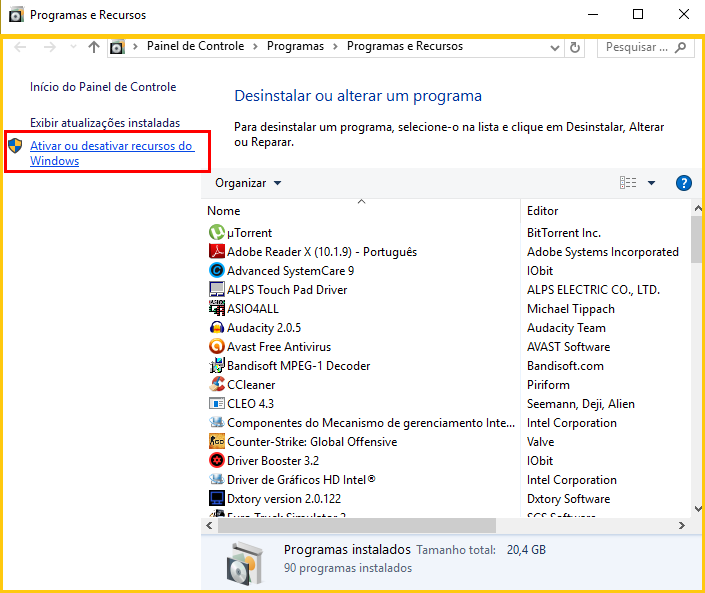This screenshot has width=705, height=593.
Task: Click the vertical scrollbar thumb
Action: tap(697, 239)
